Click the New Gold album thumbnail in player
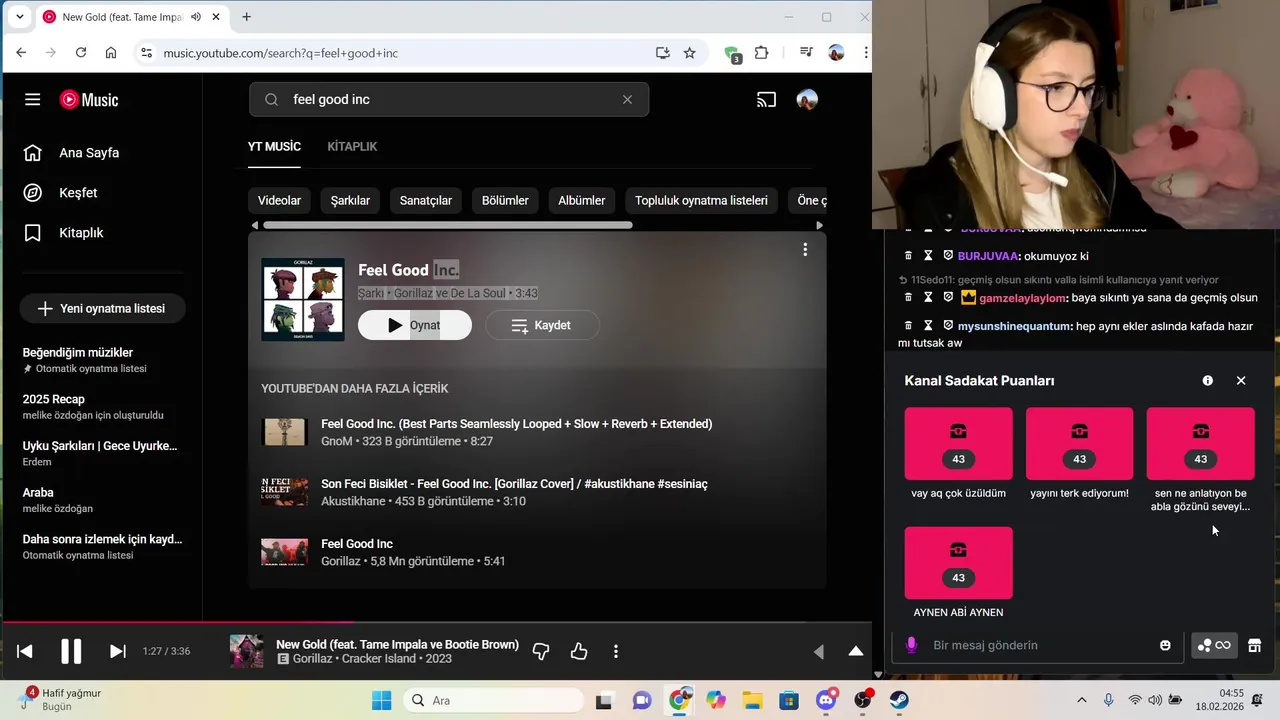Screen dimensions: 1280x720 coord(247,652)
